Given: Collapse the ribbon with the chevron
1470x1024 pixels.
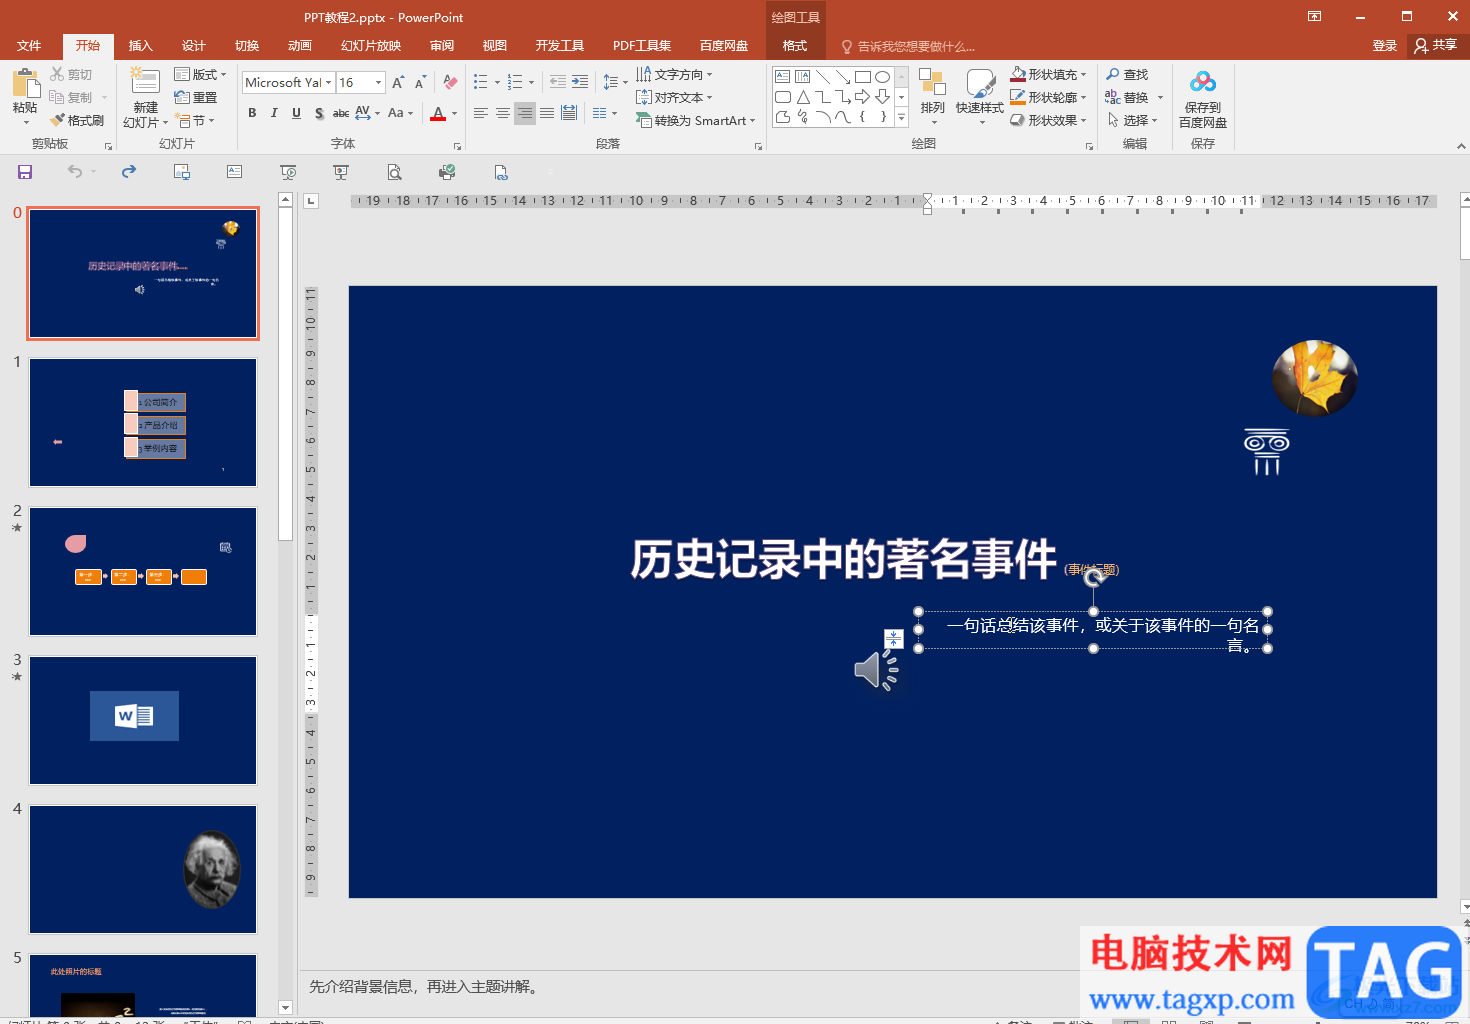Looking at the screenshot, I should (1461, 146).
